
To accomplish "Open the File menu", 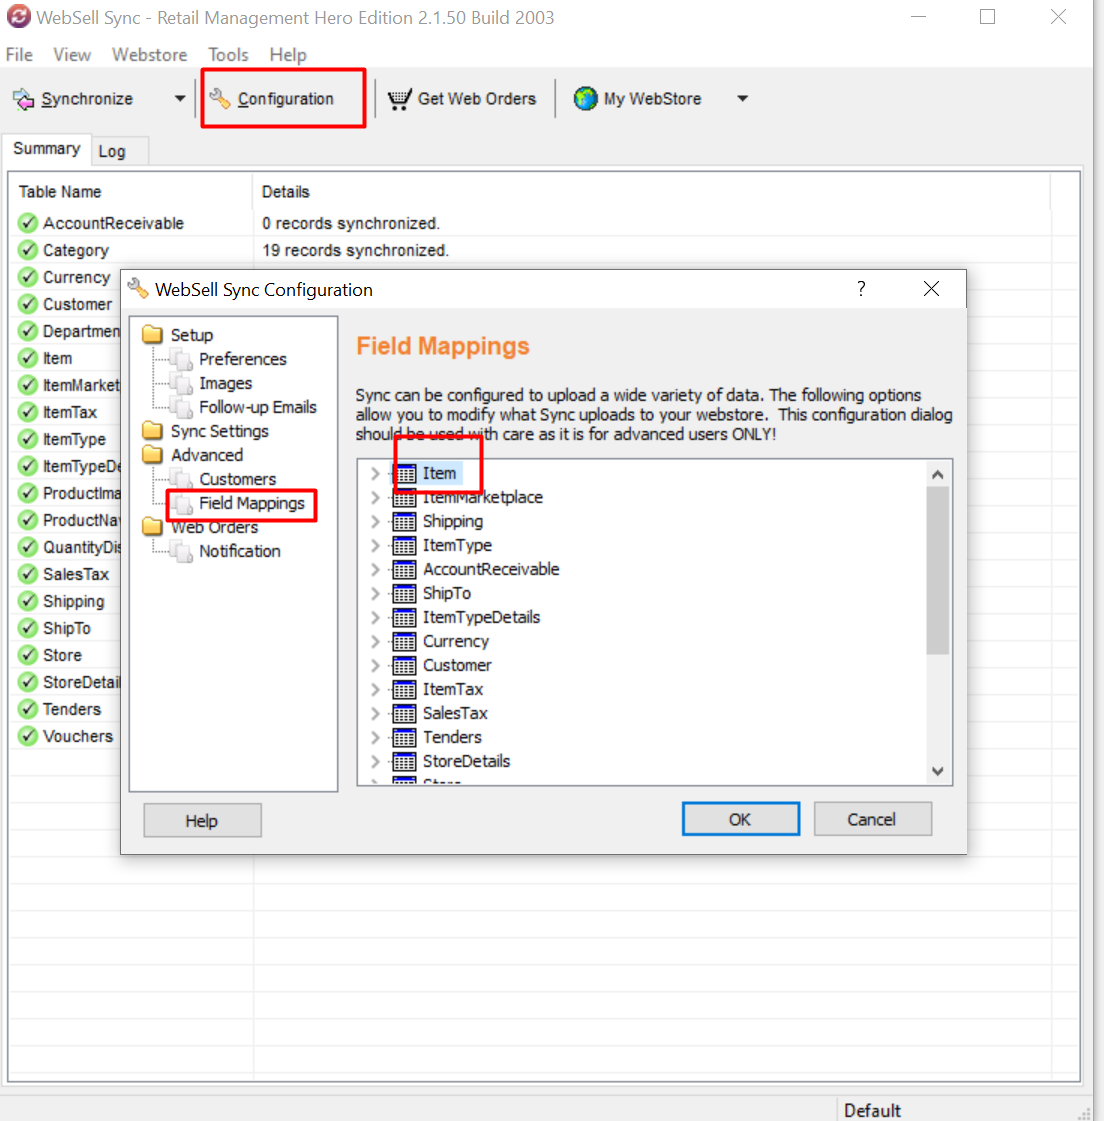I will [19, 55].
